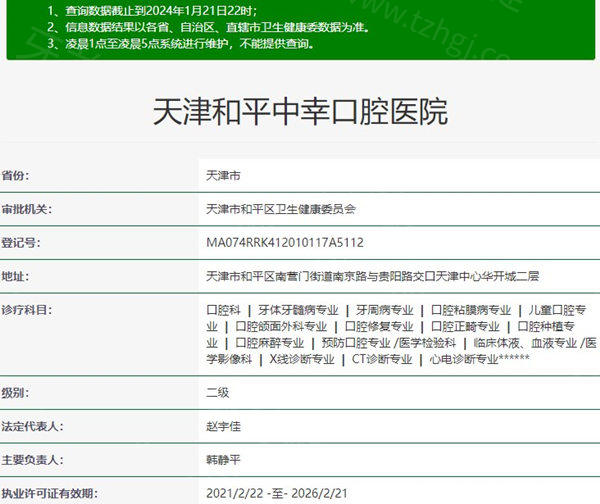Click the notice about 凌晨1点至凌晨5点 maintenance
600x504 pixels.
(181, 44)
